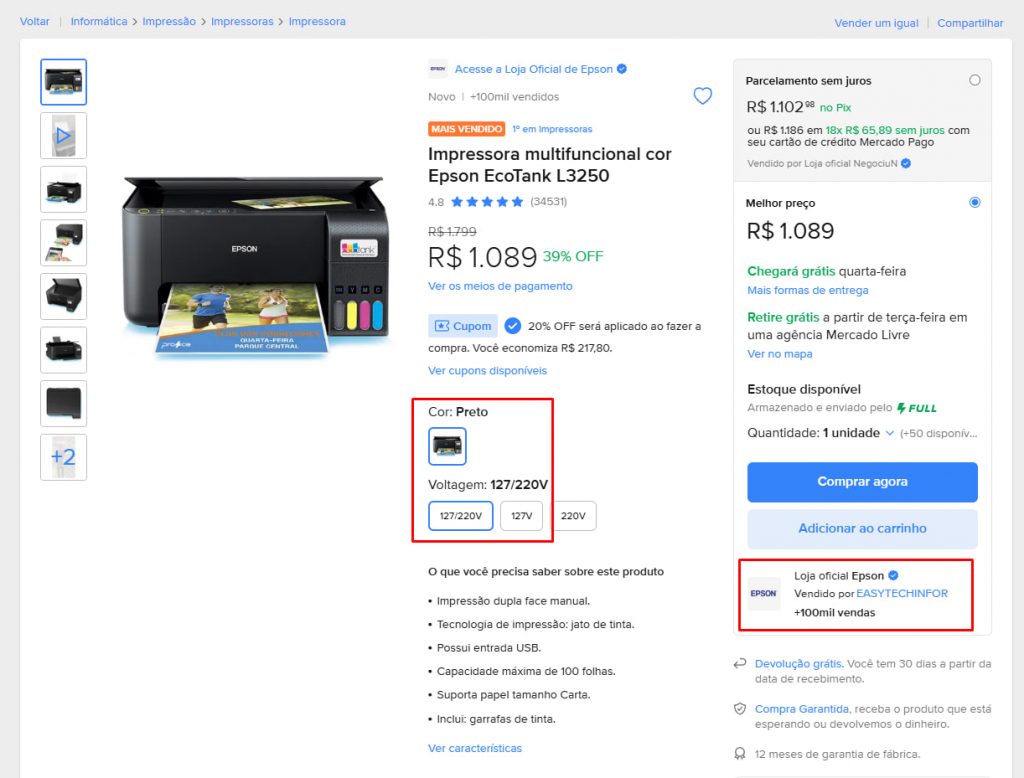1024x778 pixels.
Task: Select the Melhor preço radio option
Action: [x=975, y=202]
